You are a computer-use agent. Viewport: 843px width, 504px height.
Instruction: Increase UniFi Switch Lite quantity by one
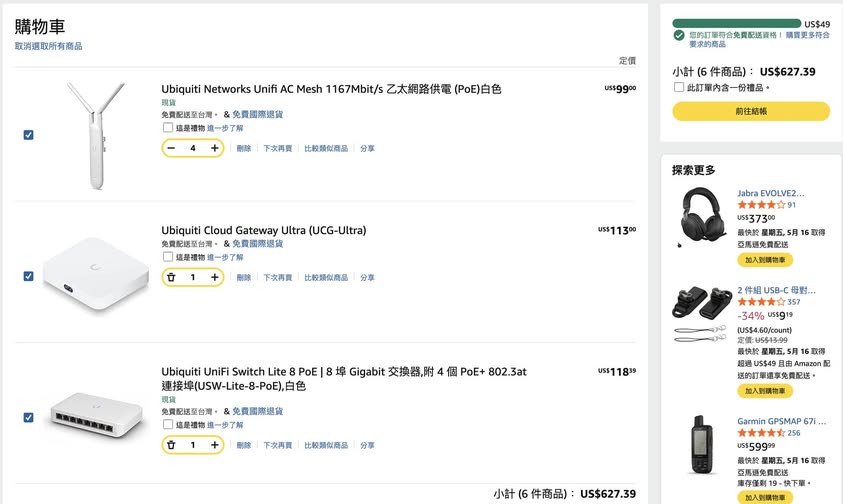(214, 445)
